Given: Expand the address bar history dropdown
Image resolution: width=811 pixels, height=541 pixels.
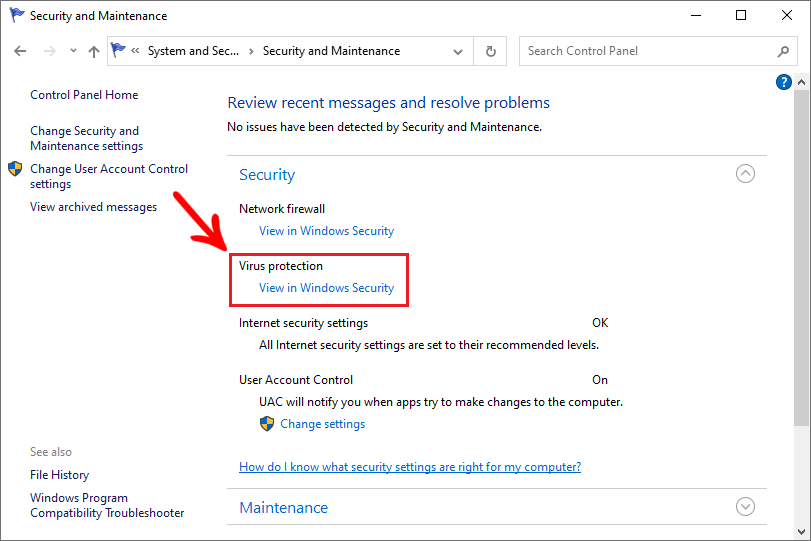Looking at the screenshot, I should (458, 52).
